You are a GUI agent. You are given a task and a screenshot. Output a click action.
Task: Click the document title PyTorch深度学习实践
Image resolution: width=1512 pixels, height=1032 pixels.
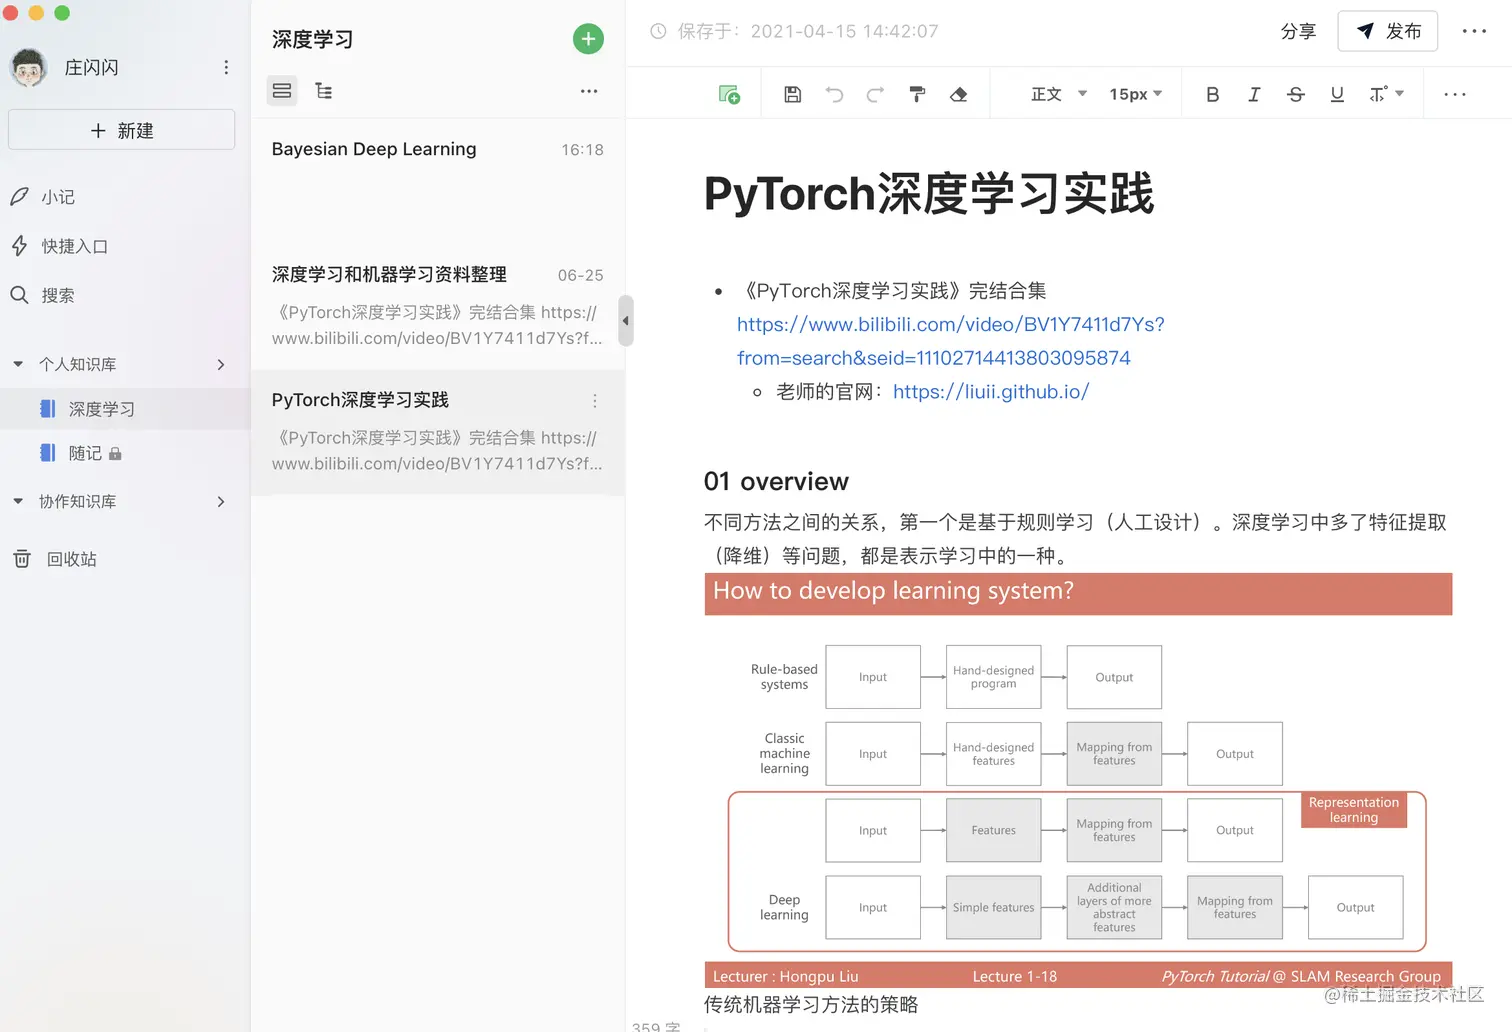[x=929, y=193]
